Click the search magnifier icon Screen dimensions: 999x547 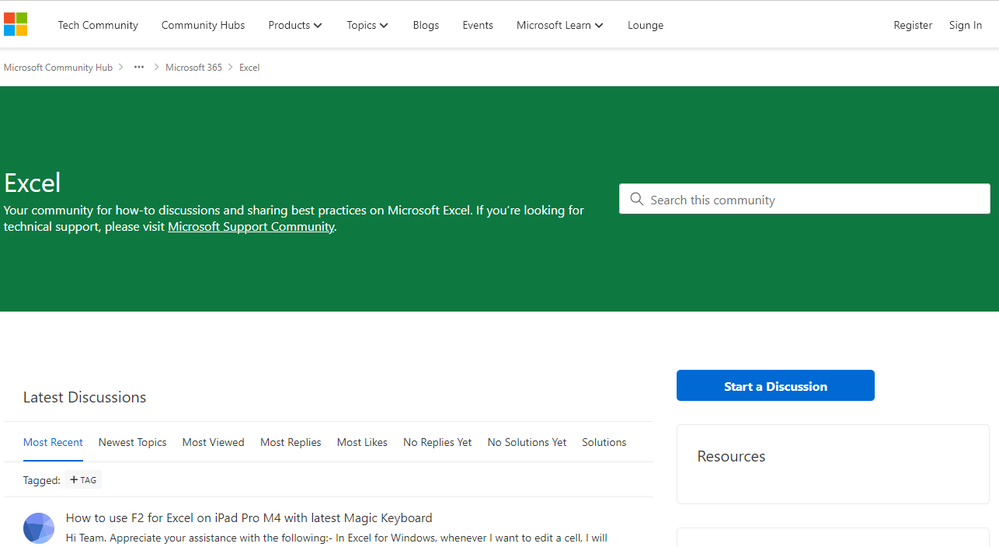(x=636, y=199)
